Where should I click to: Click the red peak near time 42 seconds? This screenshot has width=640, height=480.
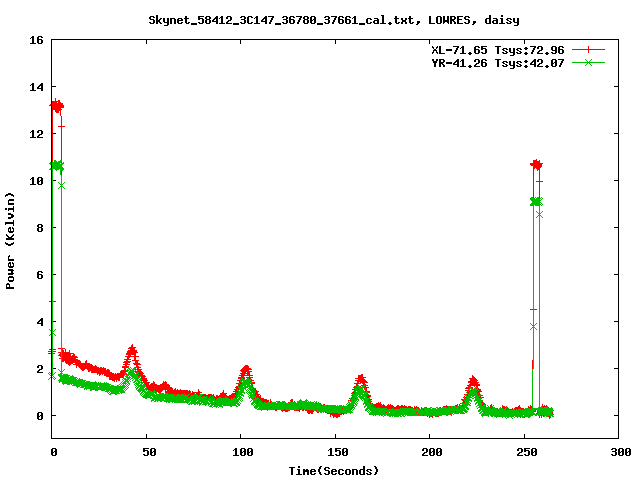tap(132, 351)
